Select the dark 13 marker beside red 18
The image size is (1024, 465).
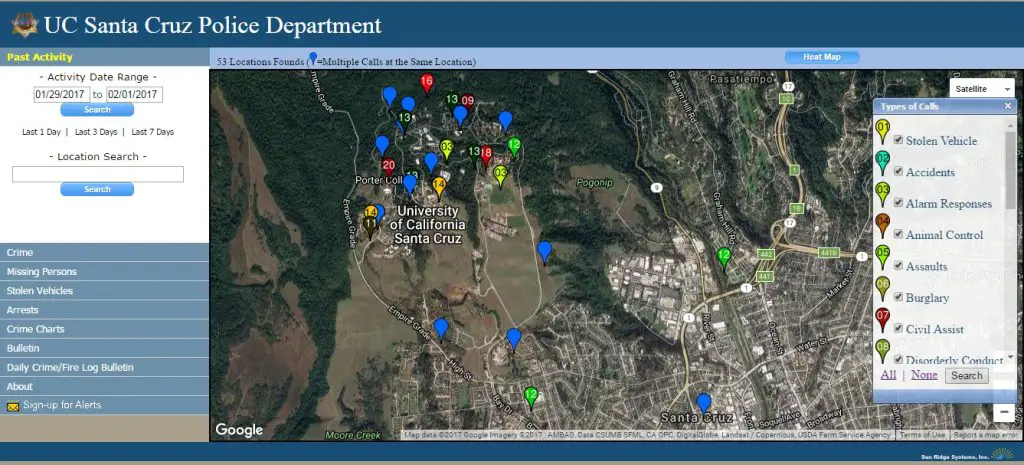[x=475, y=153]
